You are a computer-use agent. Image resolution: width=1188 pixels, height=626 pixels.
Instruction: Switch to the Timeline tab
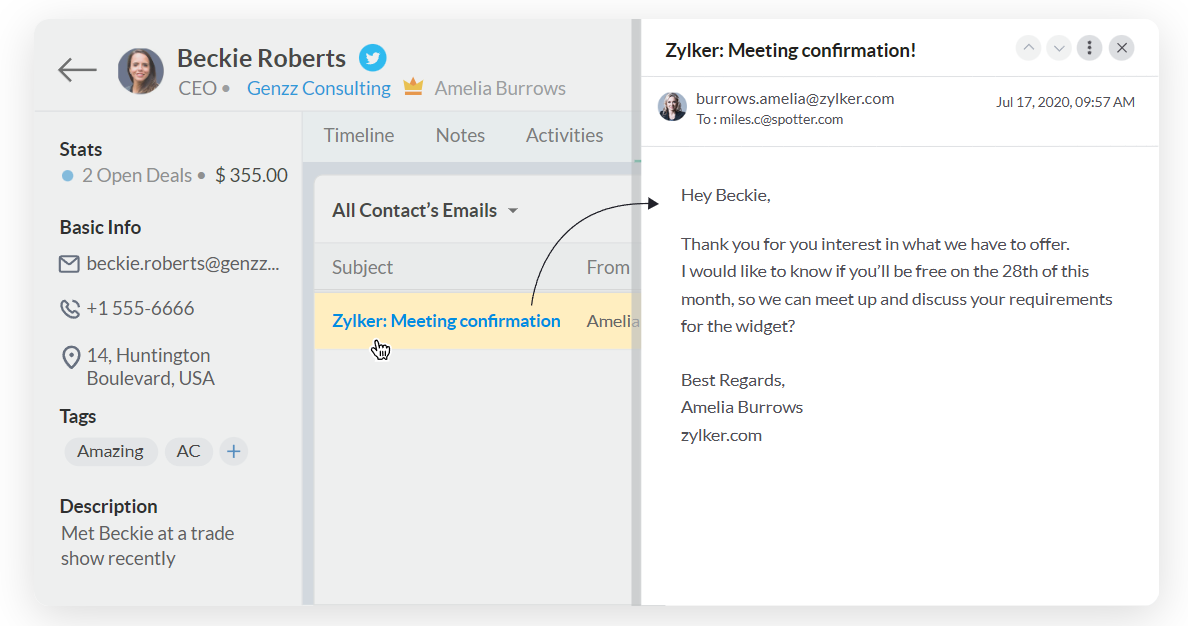point(359,136)
